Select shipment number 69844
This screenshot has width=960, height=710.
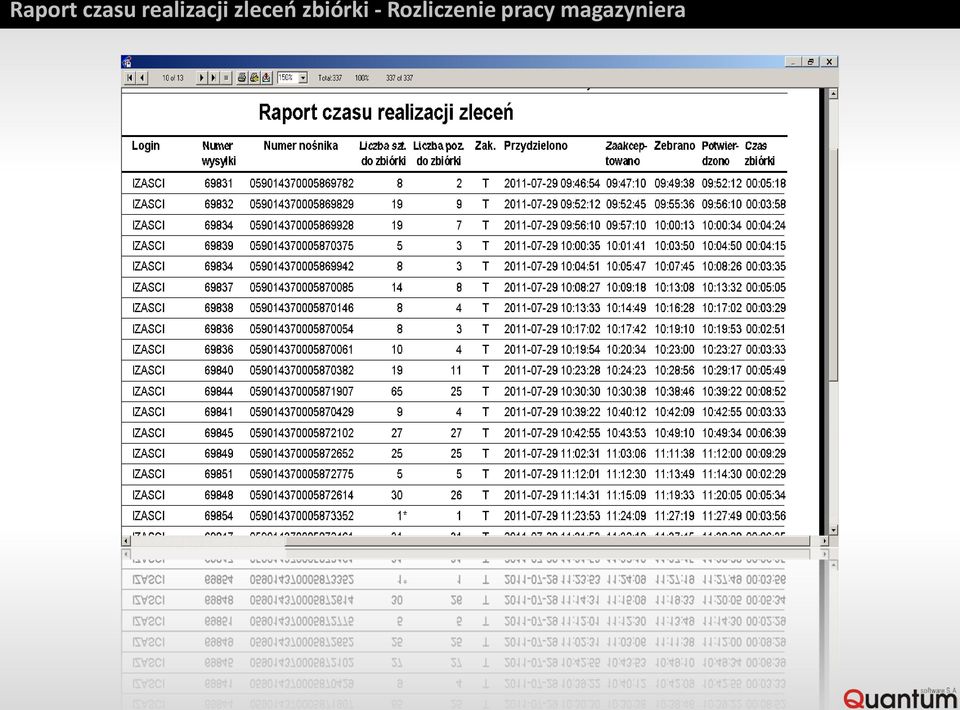tap(219, 392)
